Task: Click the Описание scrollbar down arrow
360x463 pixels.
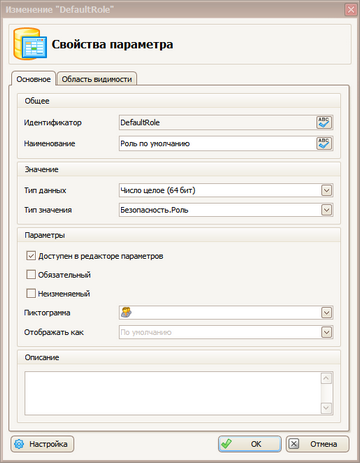Action: 326,408
